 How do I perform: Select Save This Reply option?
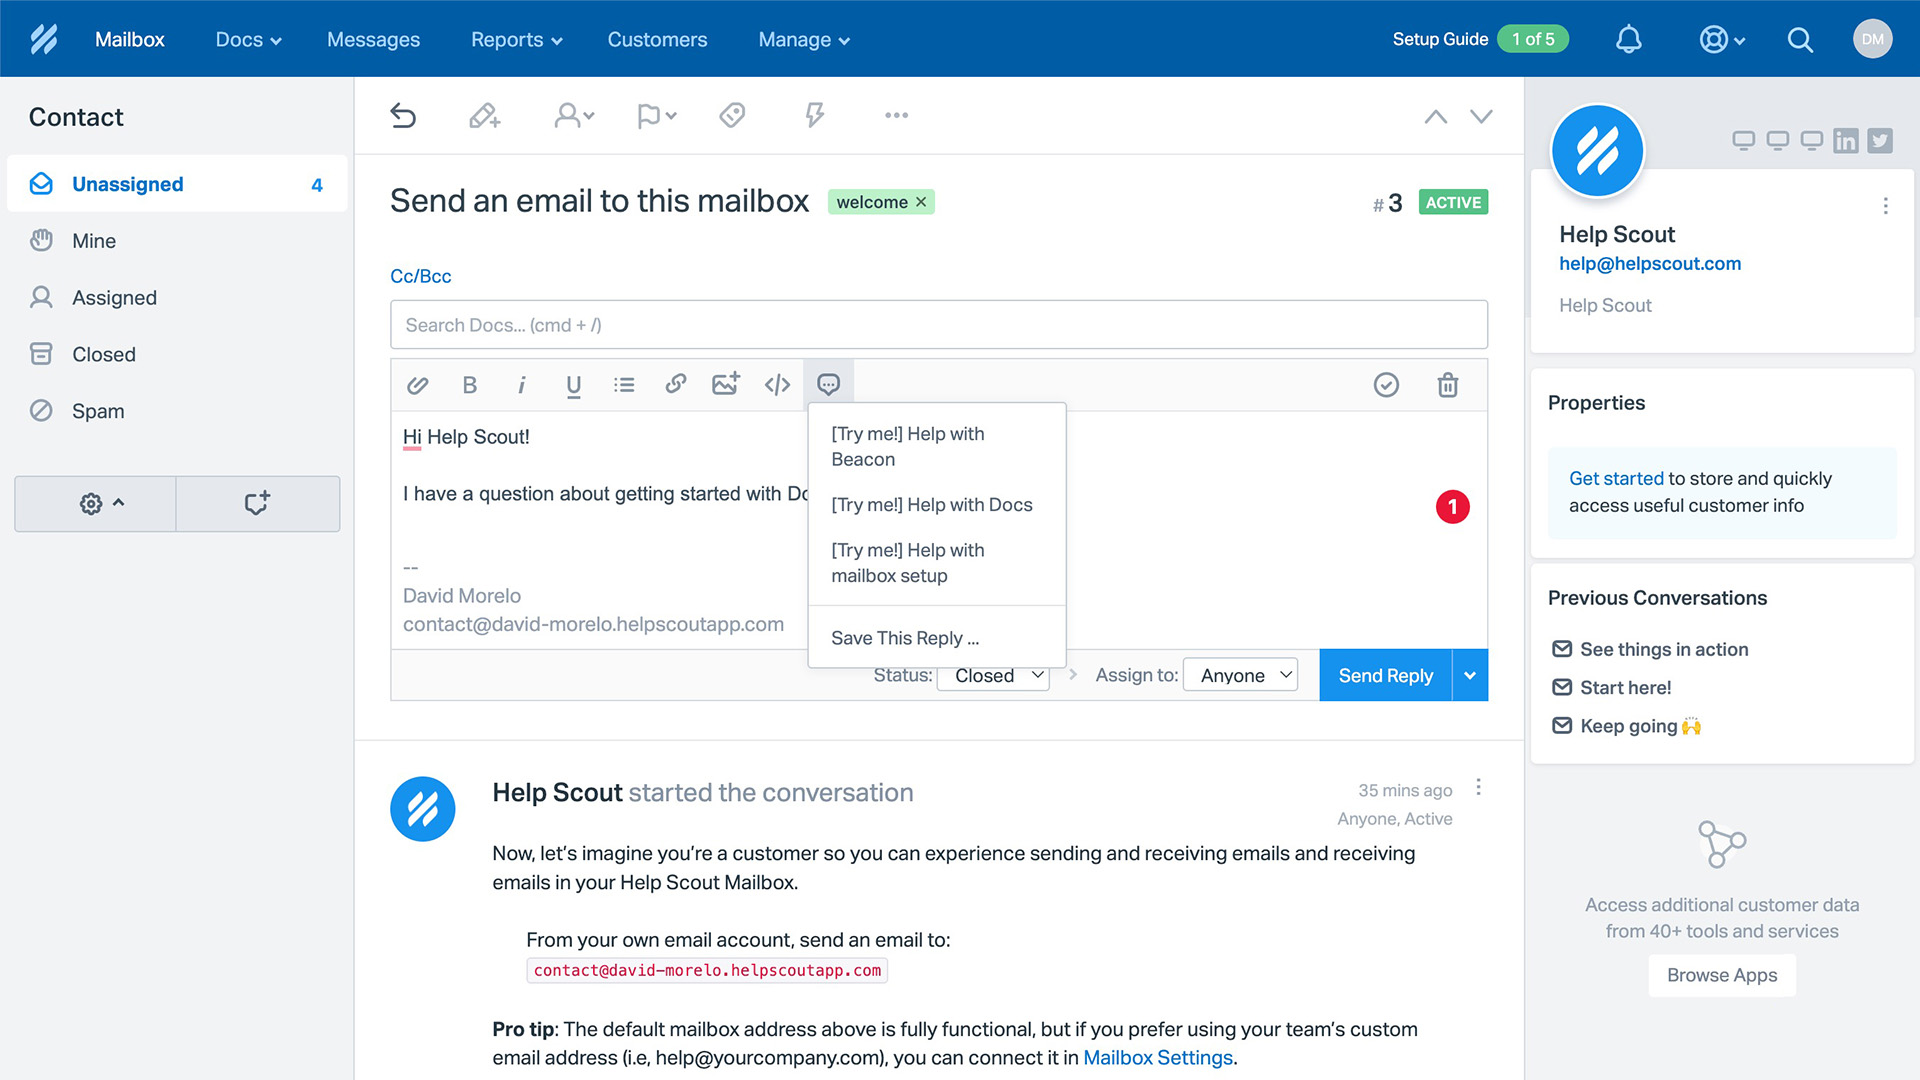(x=937, y=638)
